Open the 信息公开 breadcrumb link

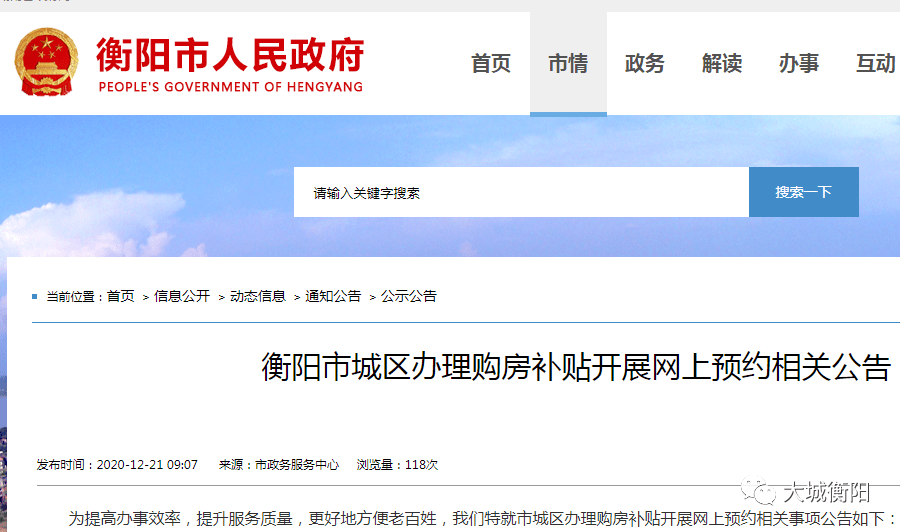(182, 296)
